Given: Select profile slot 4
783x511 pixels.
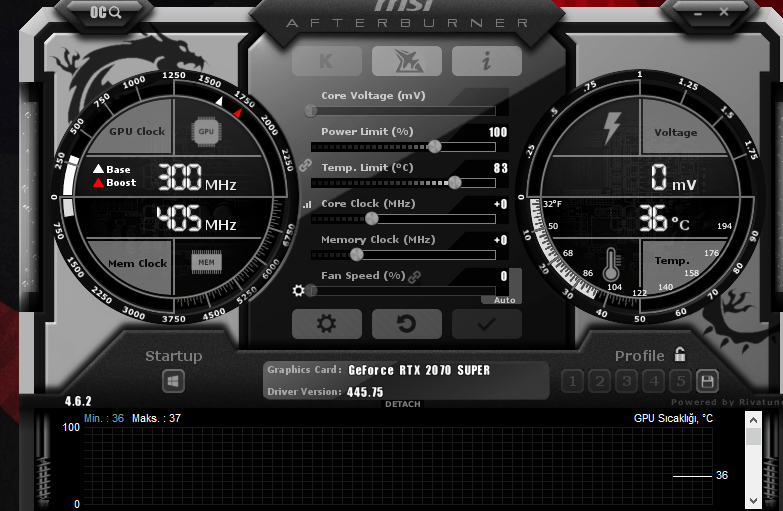Looking at the screenshot, I should [654, 382].
